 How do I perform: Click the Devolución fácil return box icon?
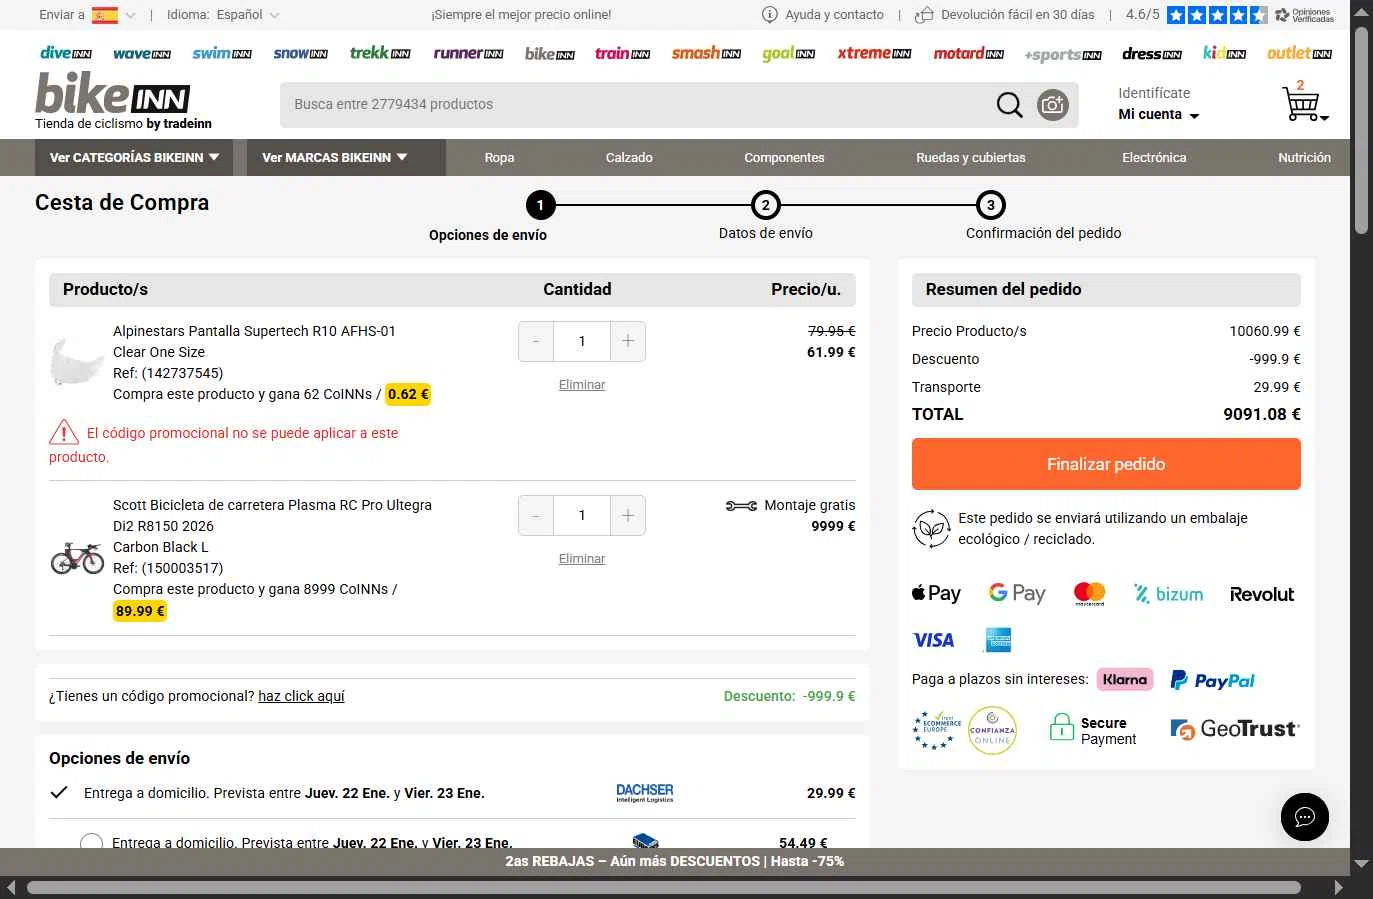click(925, 14)
